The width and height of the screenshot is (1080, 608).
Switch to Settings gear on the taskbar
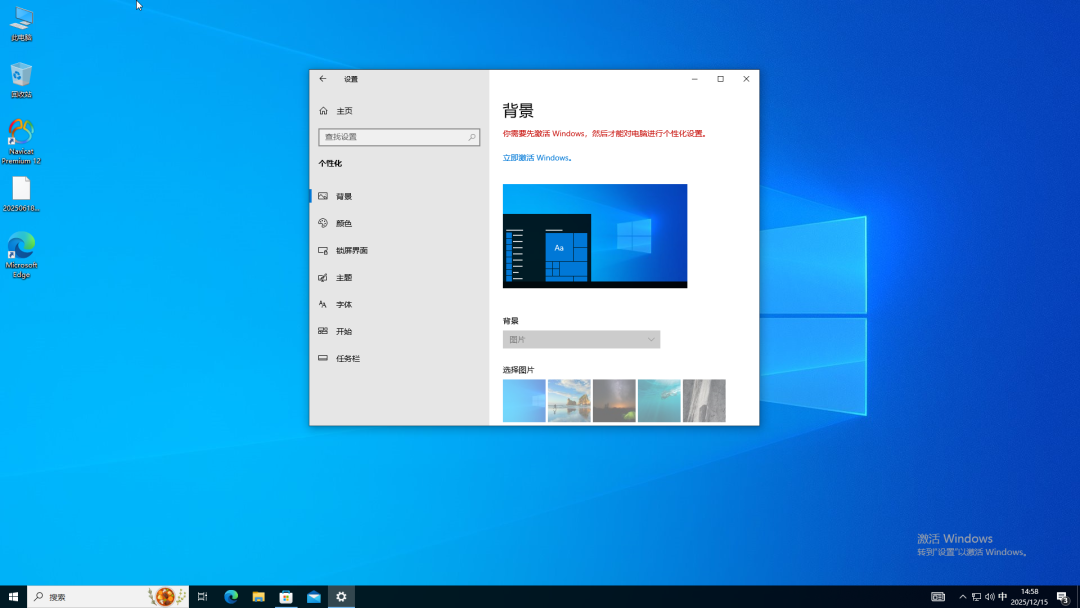tap(341, 597)
